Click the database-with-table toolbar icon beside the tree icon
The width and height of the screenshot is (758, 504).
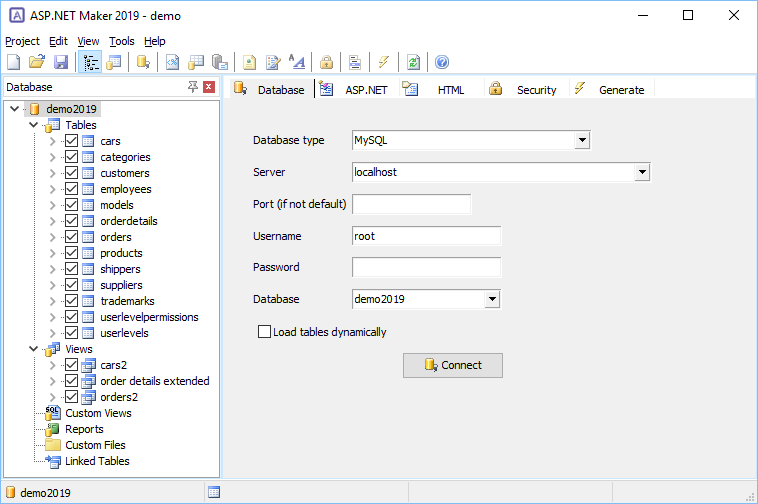[114, 62]
